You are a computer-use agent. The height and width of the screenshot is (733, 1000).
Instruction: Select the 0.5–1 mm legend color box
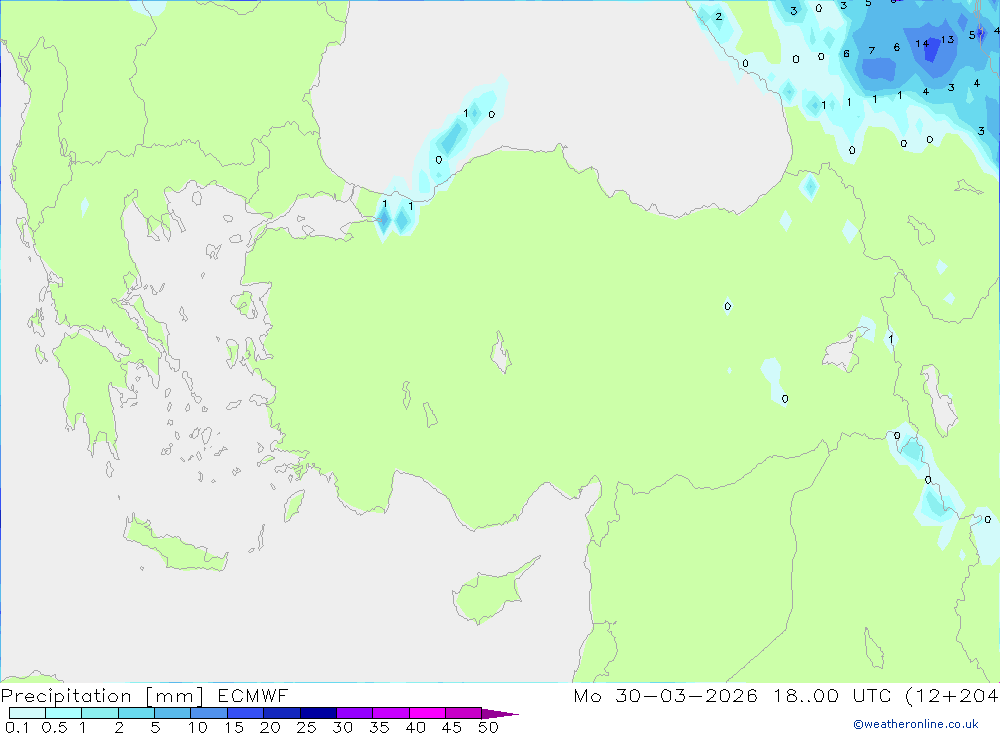64,713
